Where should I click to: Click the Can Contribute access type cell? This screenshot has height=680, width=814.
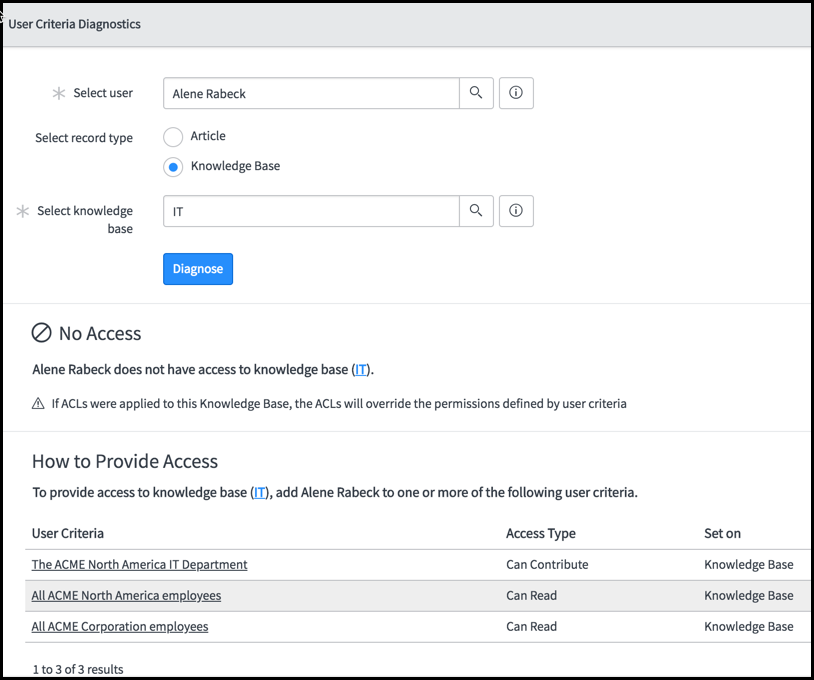coord(547,564)
